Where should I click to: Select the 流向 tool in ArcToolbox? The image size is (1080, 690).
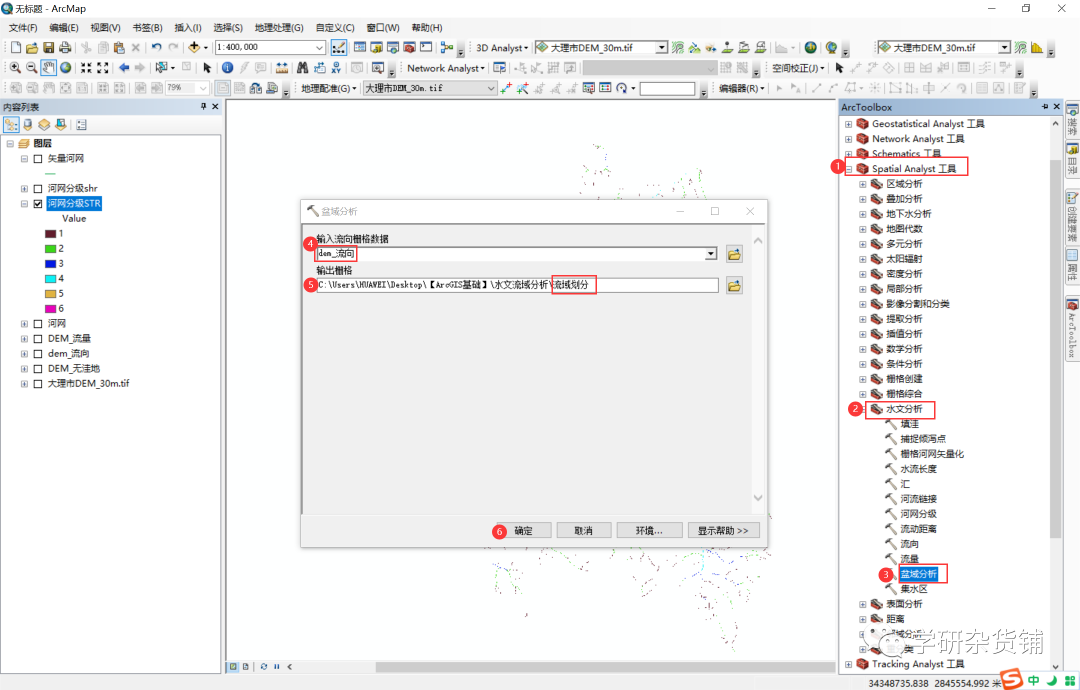pyautogui.click(x=909, y=544)
